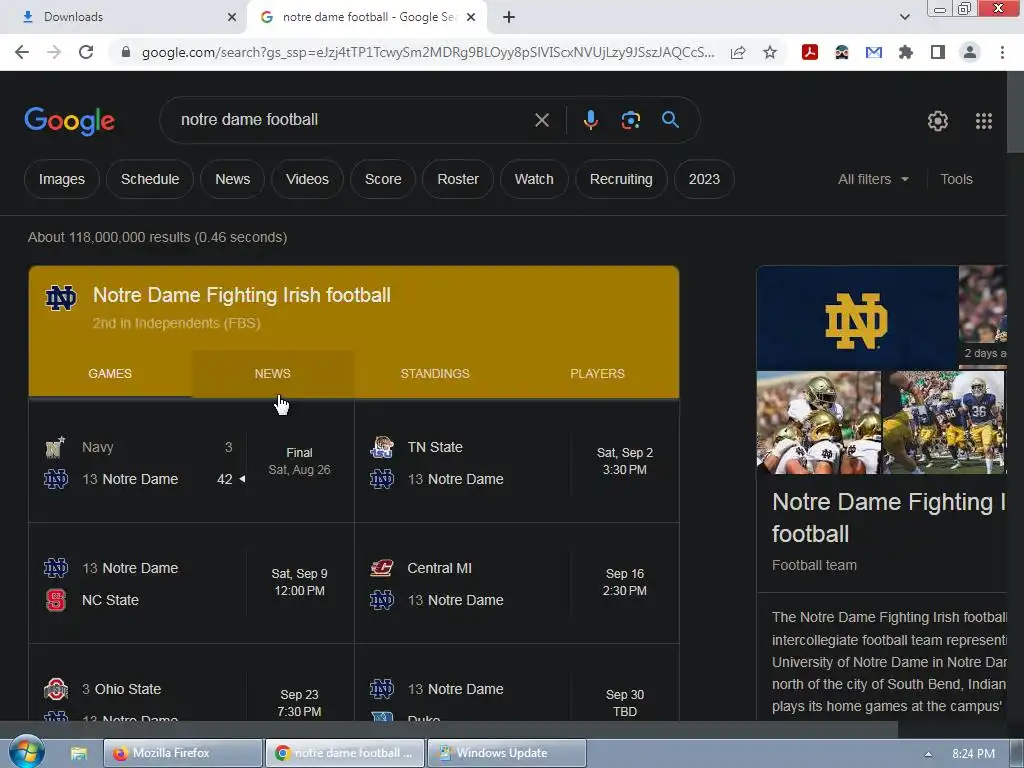Open Windows Explorer from the taskbar

[x=79, y=753]
